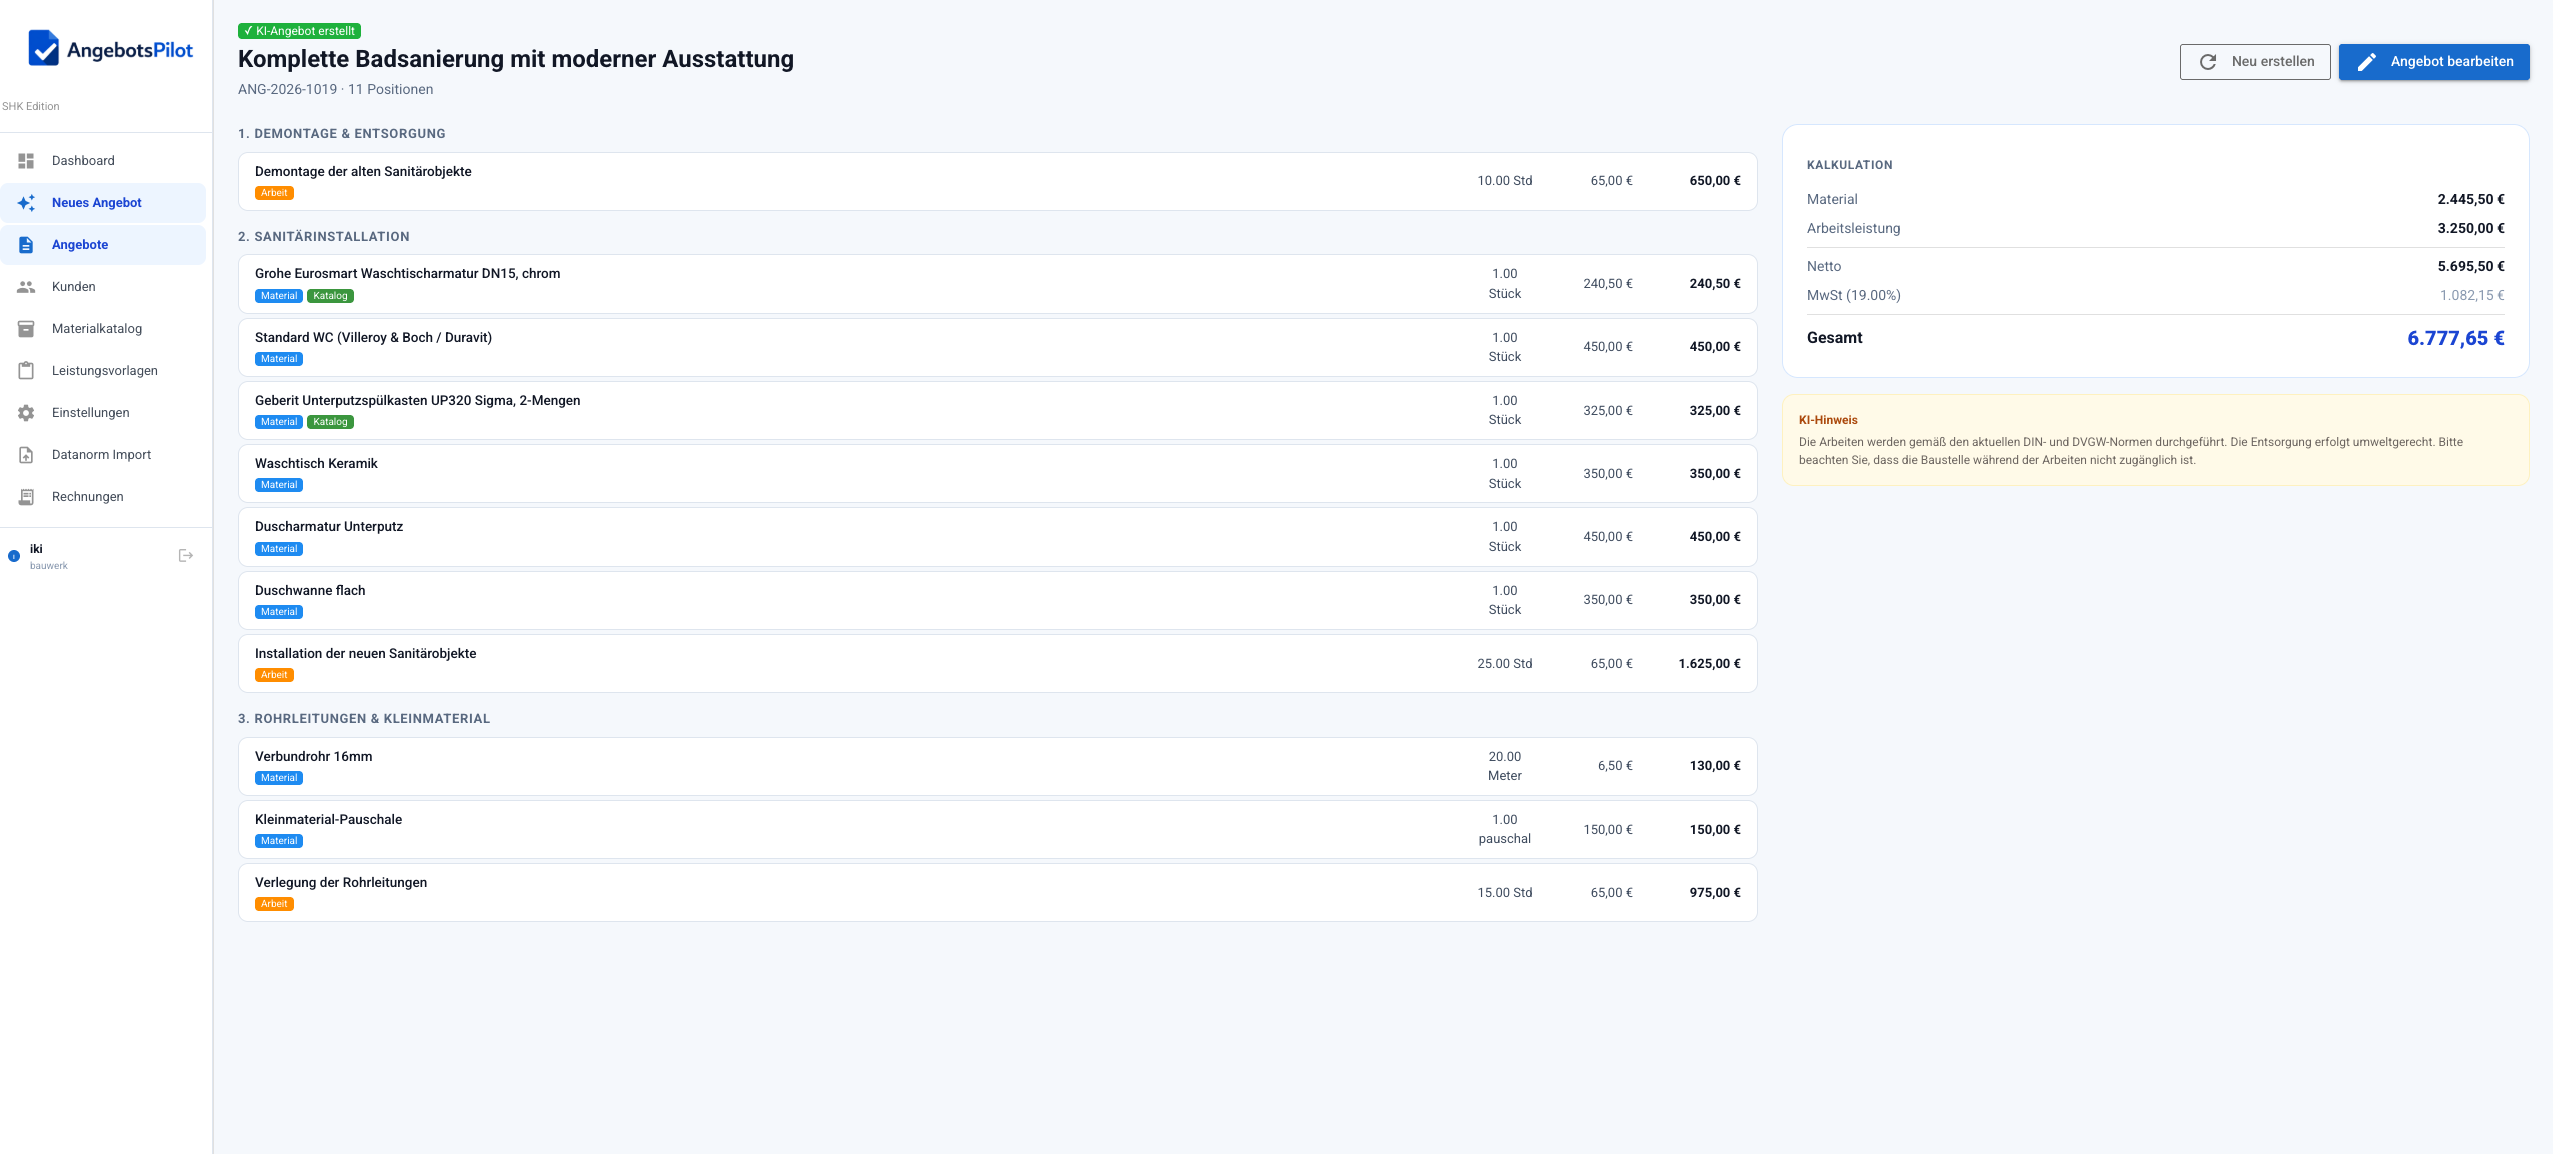
Task: Select the Verbundrohr 16mm position row
Action: coord(313,757)
